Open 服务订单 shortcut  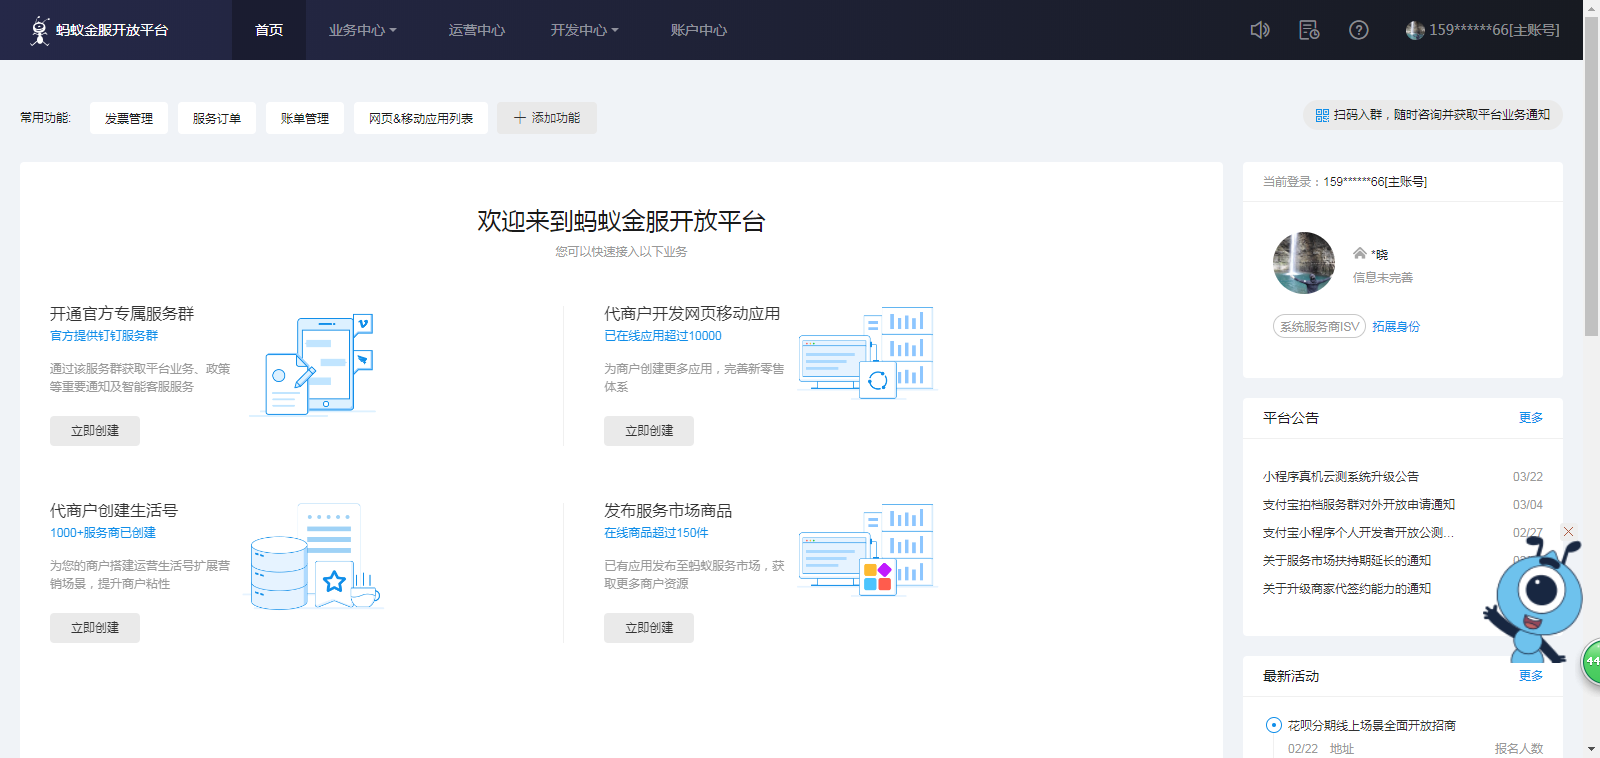[217, 118]
